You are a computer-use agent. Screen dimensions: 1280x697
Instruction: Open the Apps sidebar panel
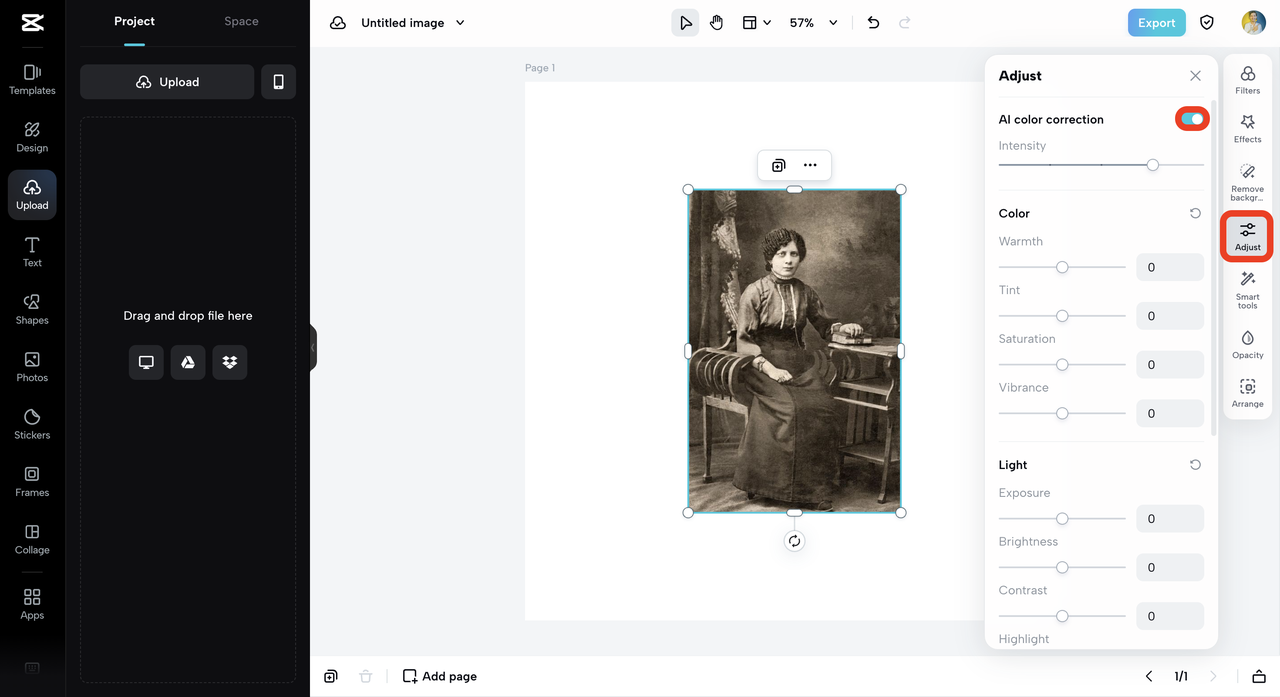tap(32, 604)
